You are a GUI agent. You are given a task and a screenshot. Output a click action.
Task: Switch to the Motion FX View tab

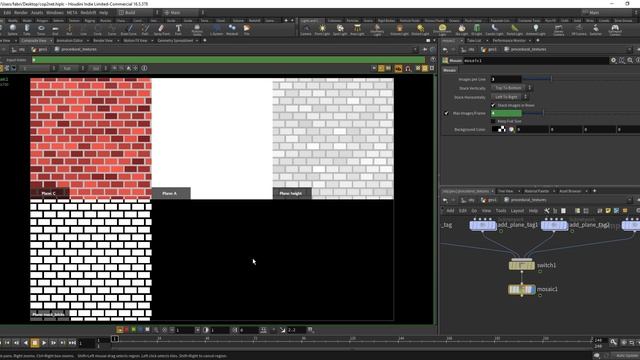click(x=135, y=40)
